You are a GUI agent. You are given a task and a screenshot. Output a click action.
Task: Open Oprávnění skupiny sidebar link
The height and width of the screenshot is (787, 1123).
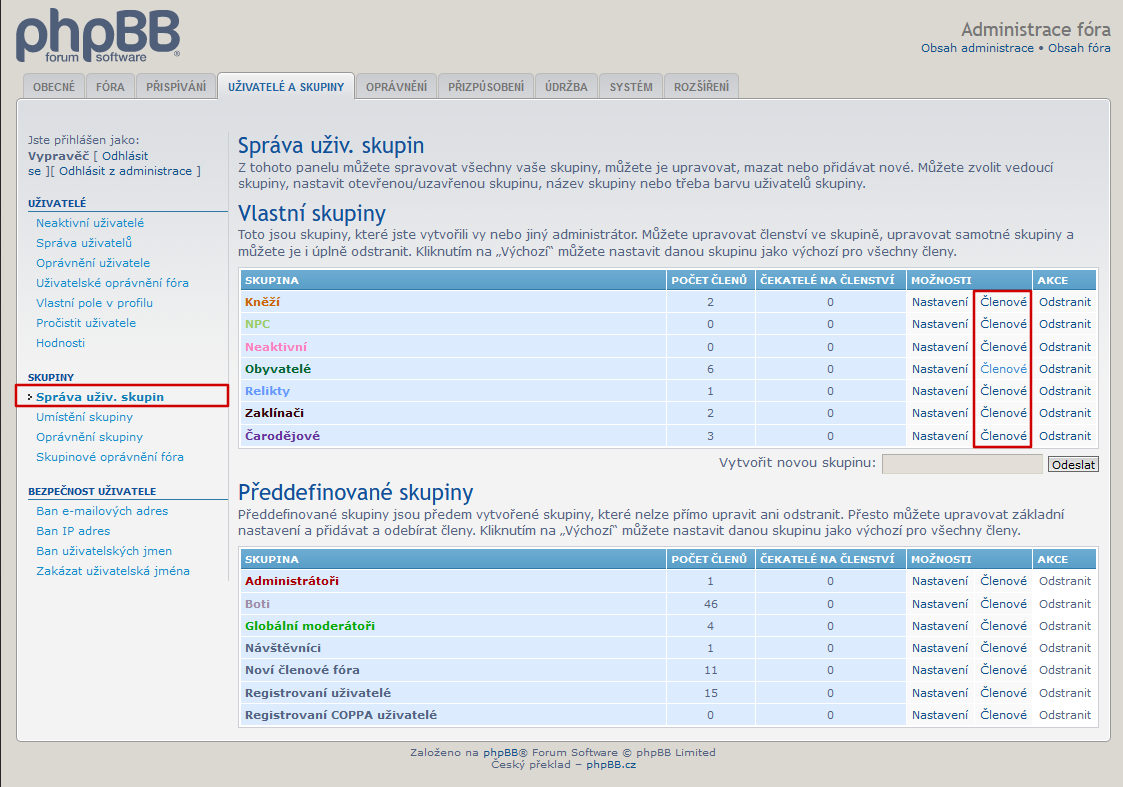point(90,437)
